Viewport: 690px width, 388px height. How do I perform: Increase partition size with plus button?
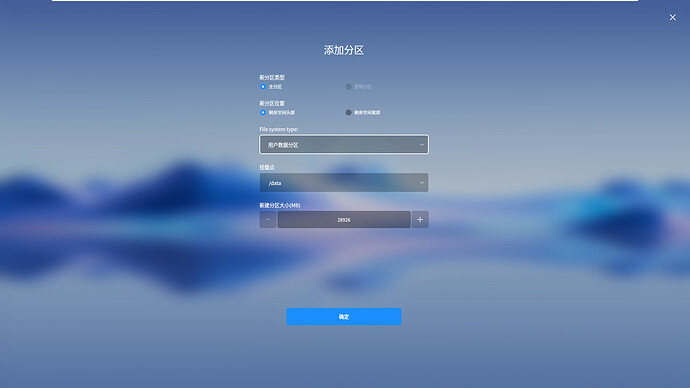(420, 220)
